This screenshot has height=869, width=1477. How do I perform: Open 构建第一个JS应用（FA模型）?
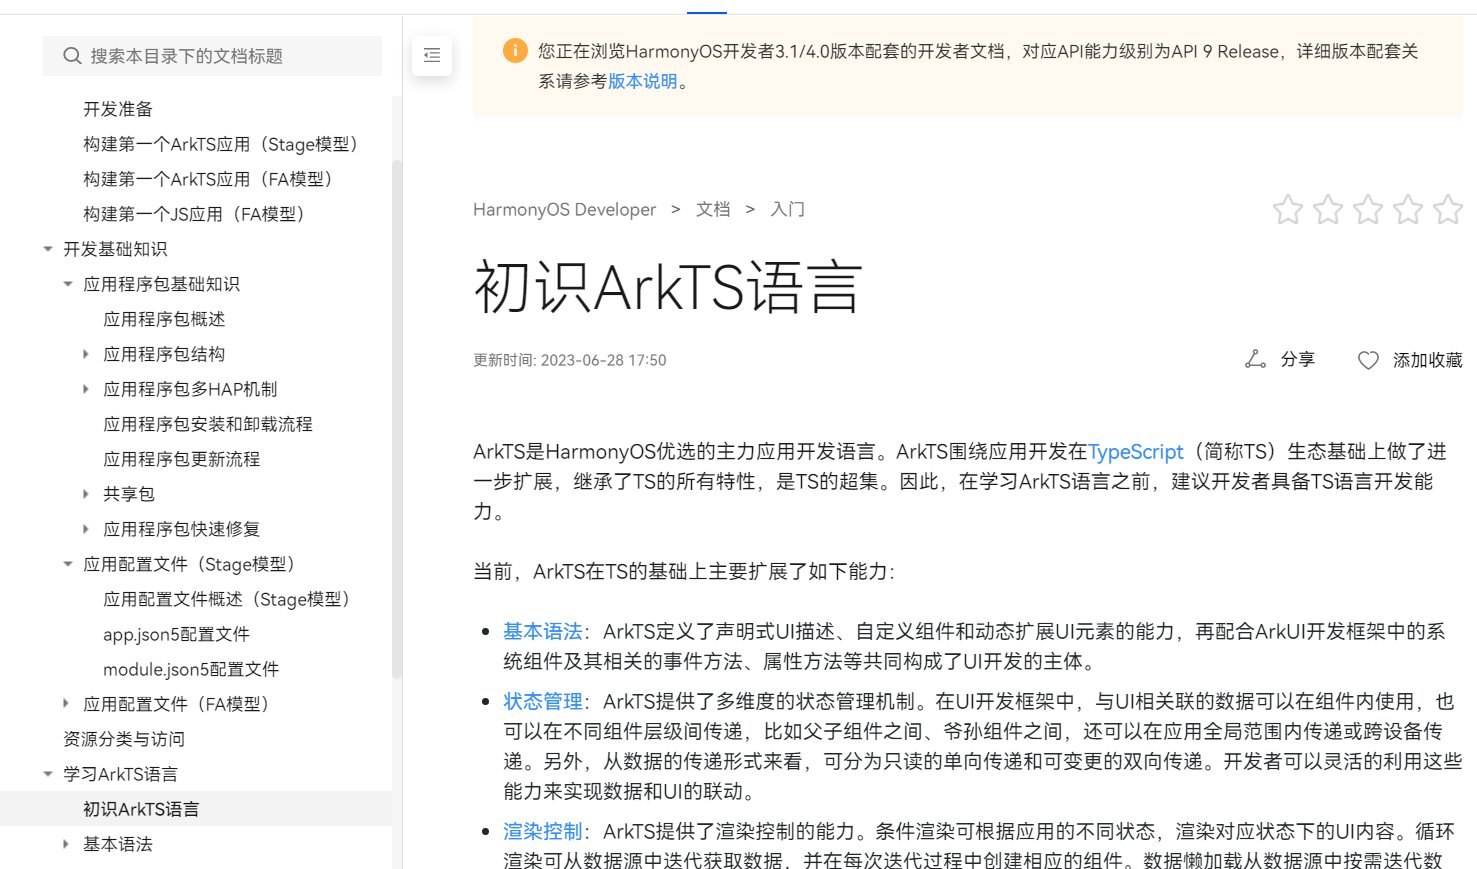[x=195, y=214]
